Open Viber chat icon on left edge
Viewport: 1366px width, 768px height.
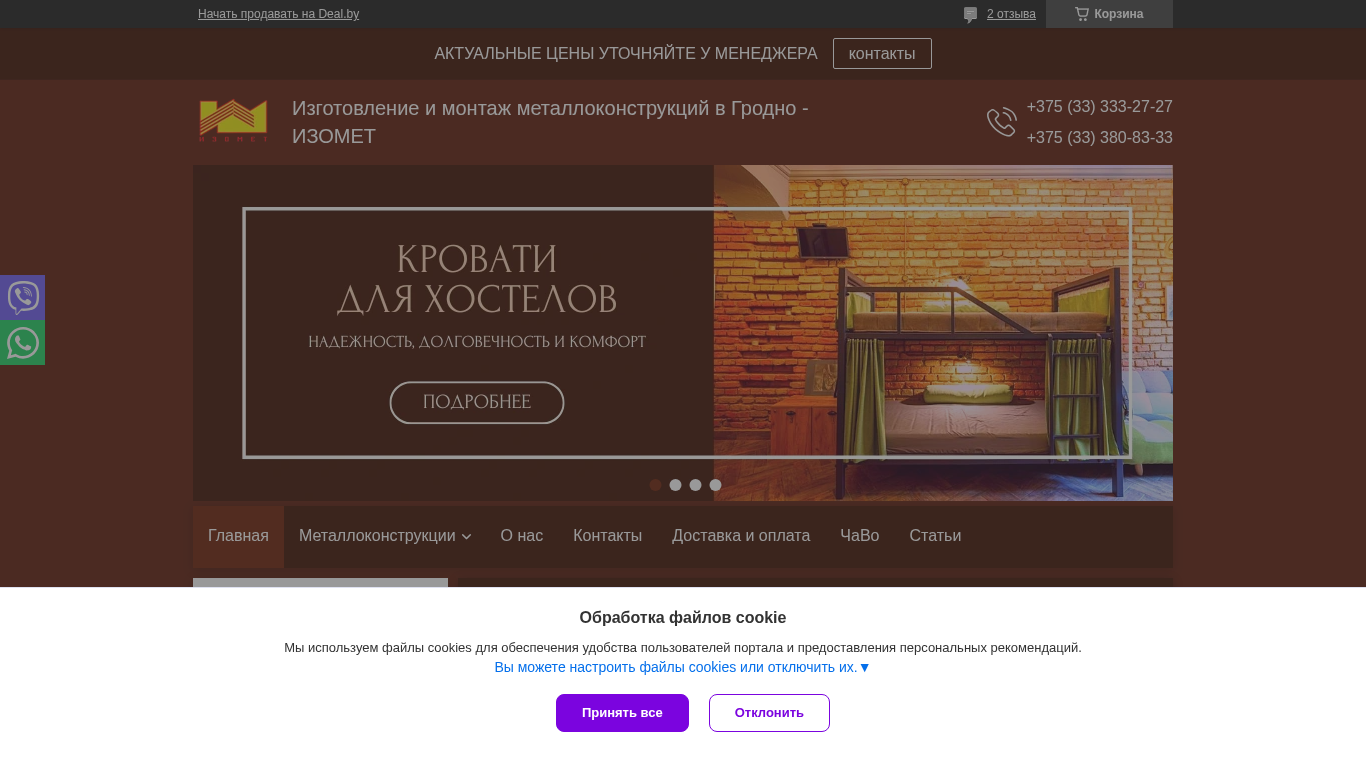[x=22, y=297]
